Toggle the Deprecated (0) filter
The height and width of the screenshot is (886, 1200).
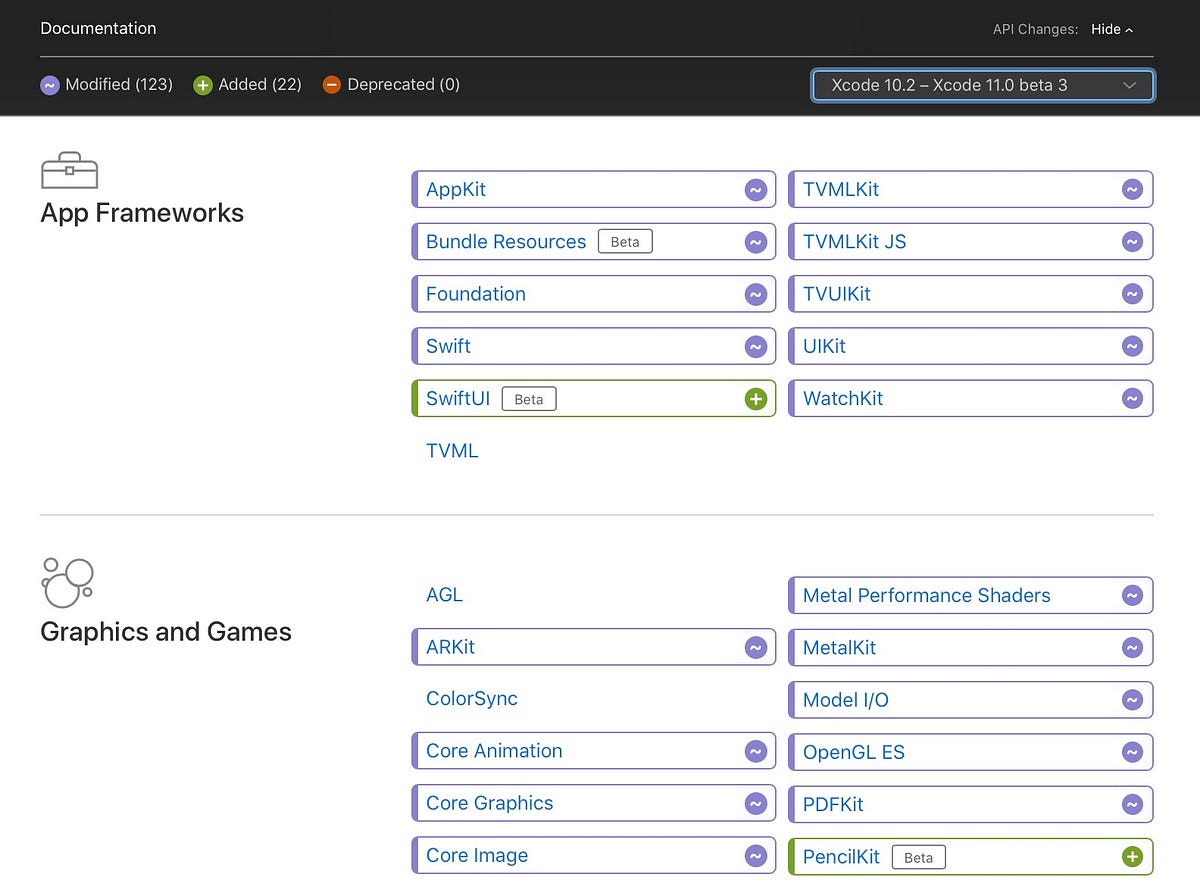pos(391,85)
